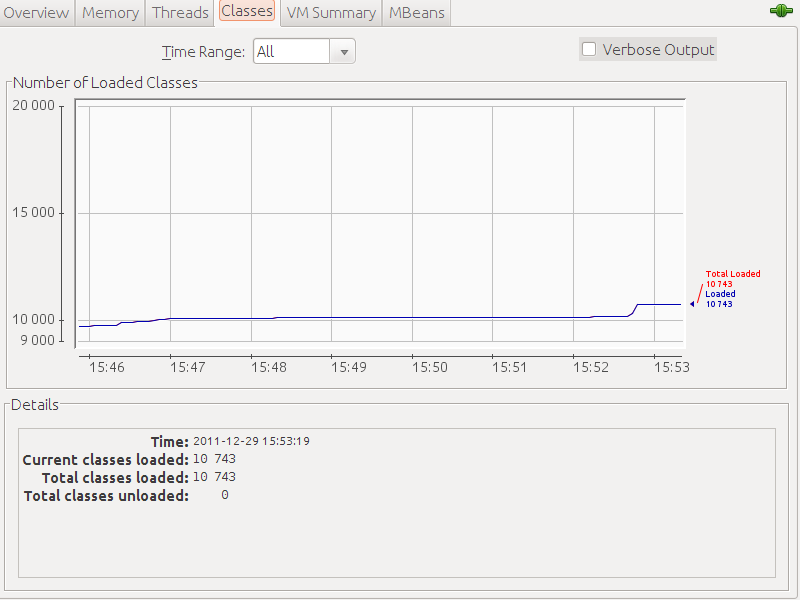Viewport: 800px width, 600px height.
Task: Click the blue Loaded legend label
Action: coord(720,294)
